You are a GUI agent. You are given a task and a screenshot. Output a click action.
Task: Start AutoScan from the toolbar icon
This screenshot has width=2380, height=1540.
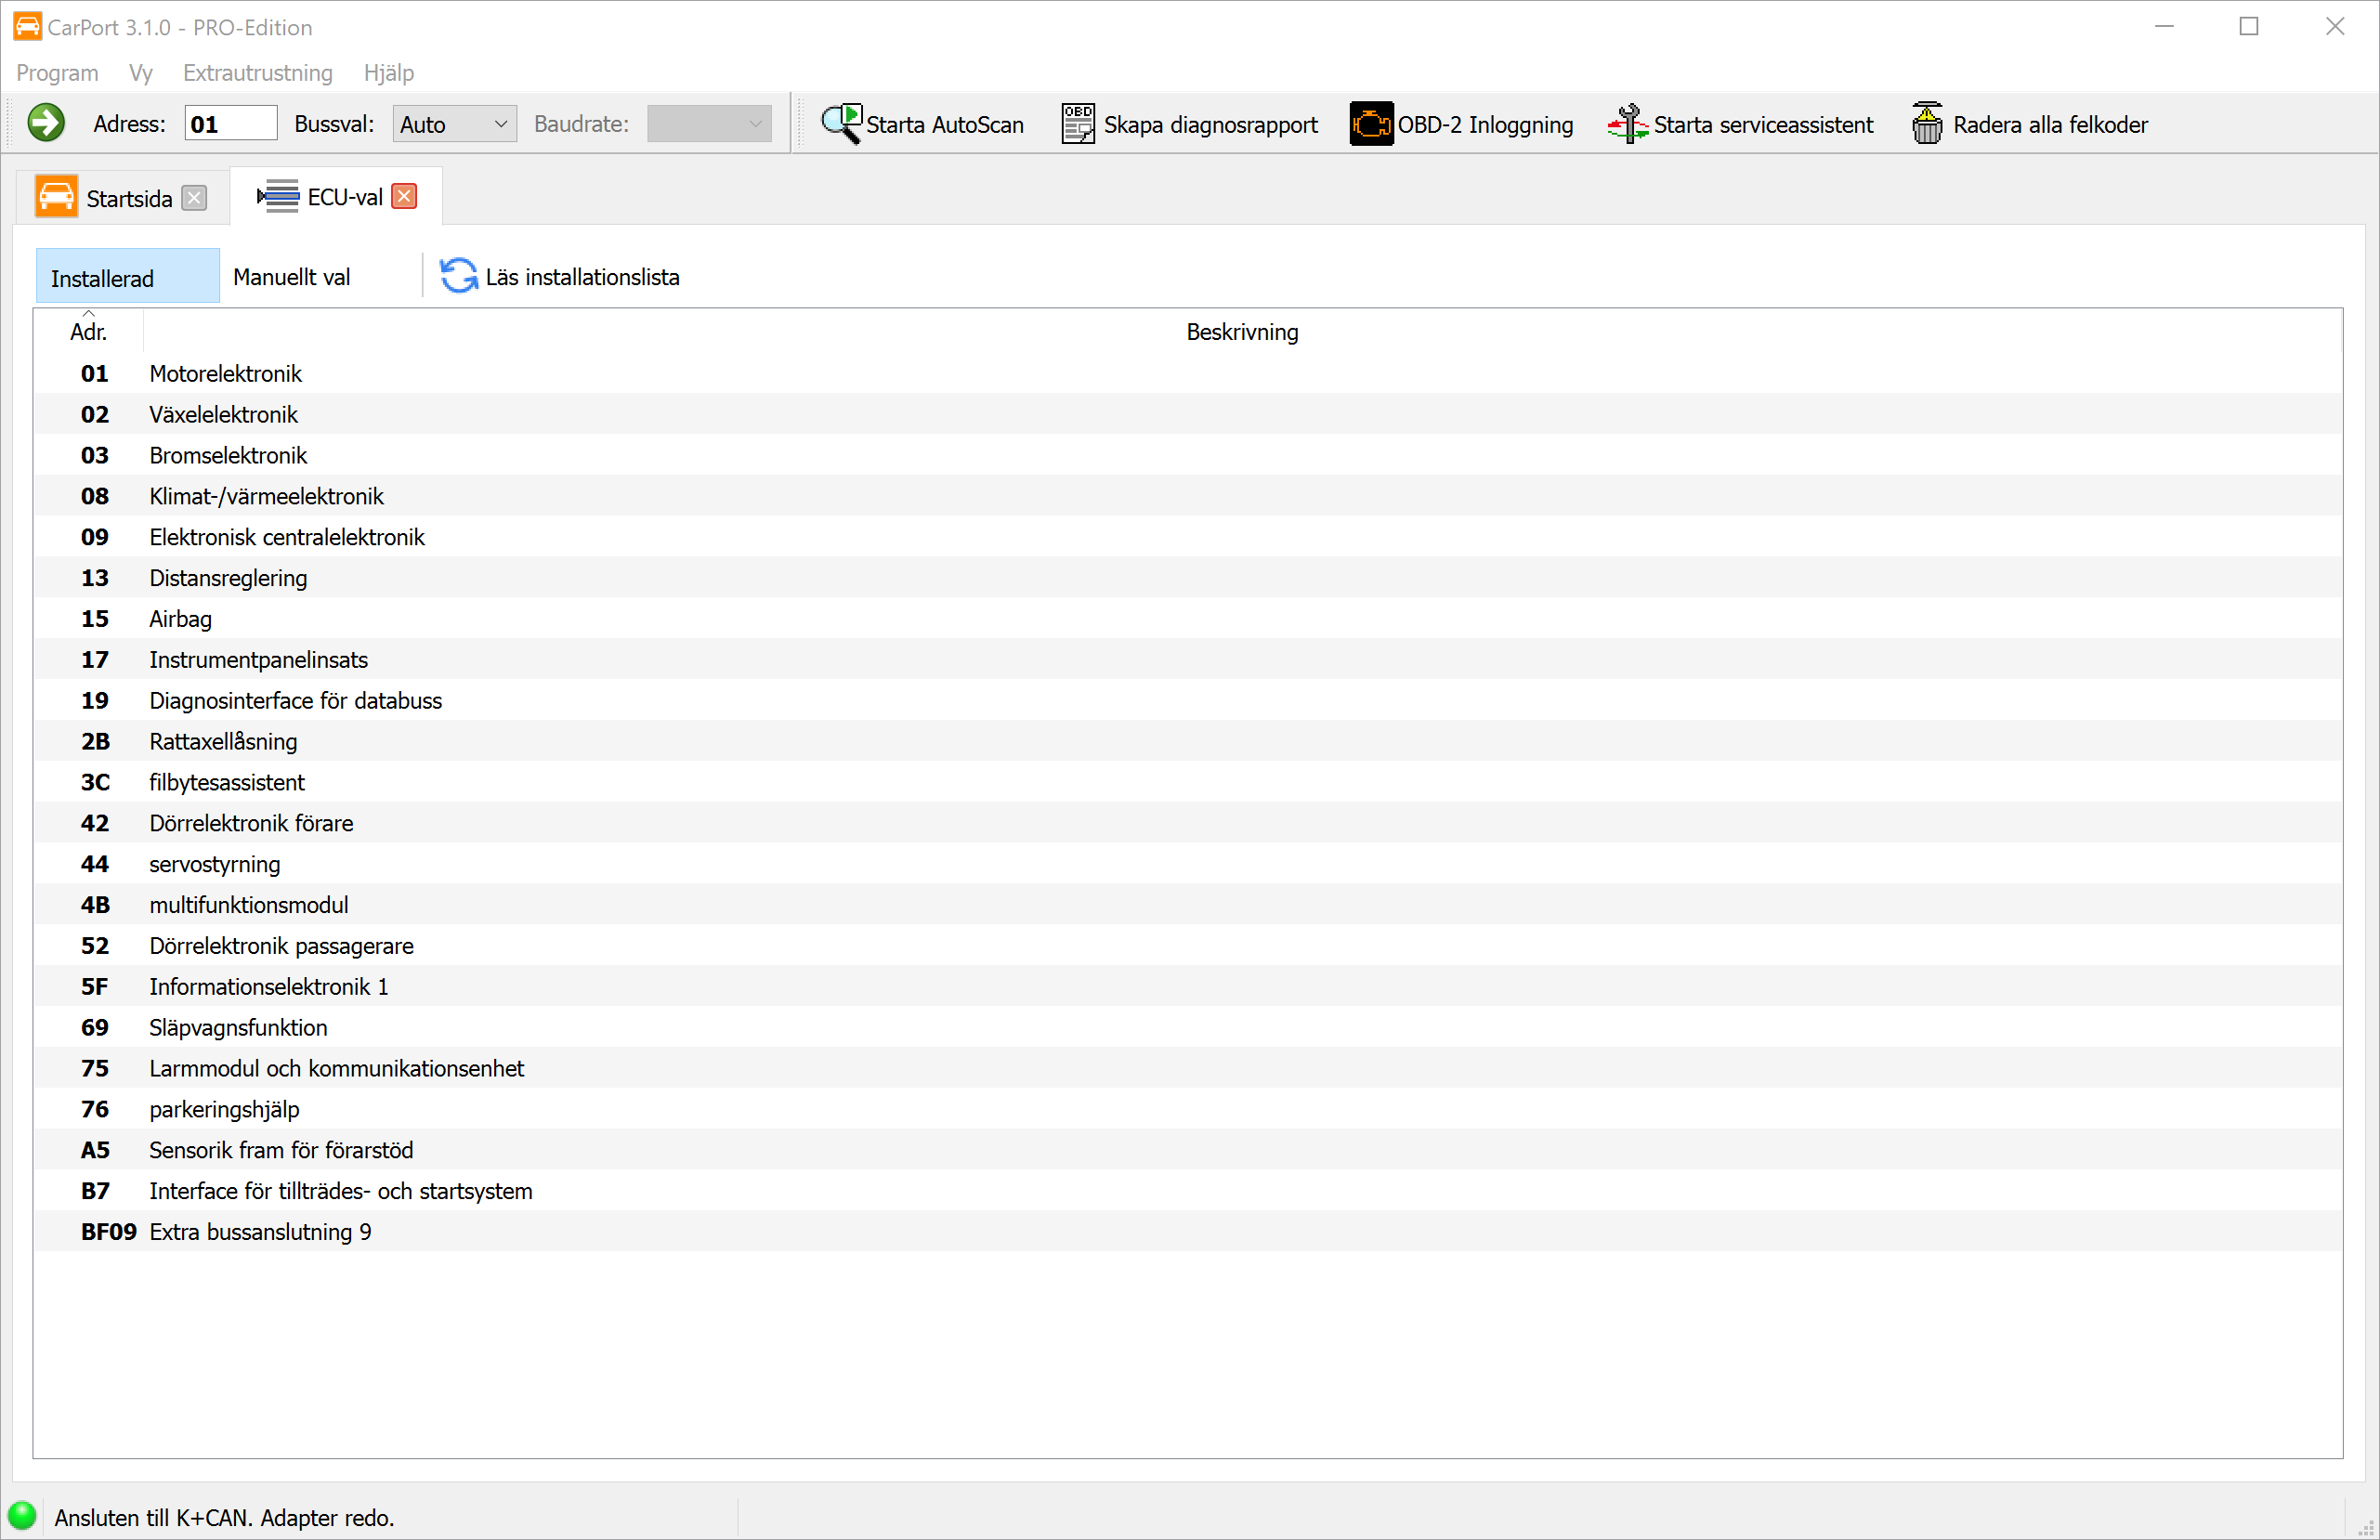(841, 124)
